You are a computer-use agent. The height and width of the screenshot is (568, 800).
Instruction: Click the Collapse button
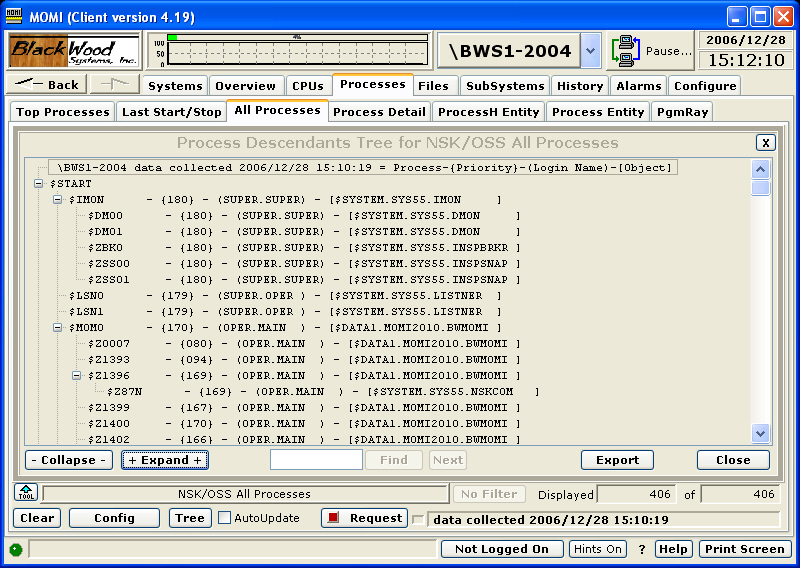[69, 460]
